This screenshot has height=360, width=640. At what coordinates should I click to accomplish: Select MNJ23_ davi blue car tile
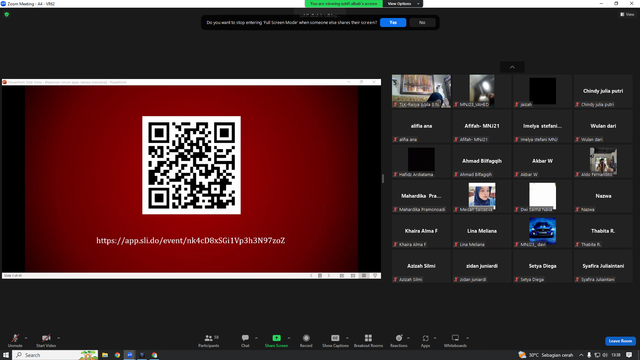point(542,231)
